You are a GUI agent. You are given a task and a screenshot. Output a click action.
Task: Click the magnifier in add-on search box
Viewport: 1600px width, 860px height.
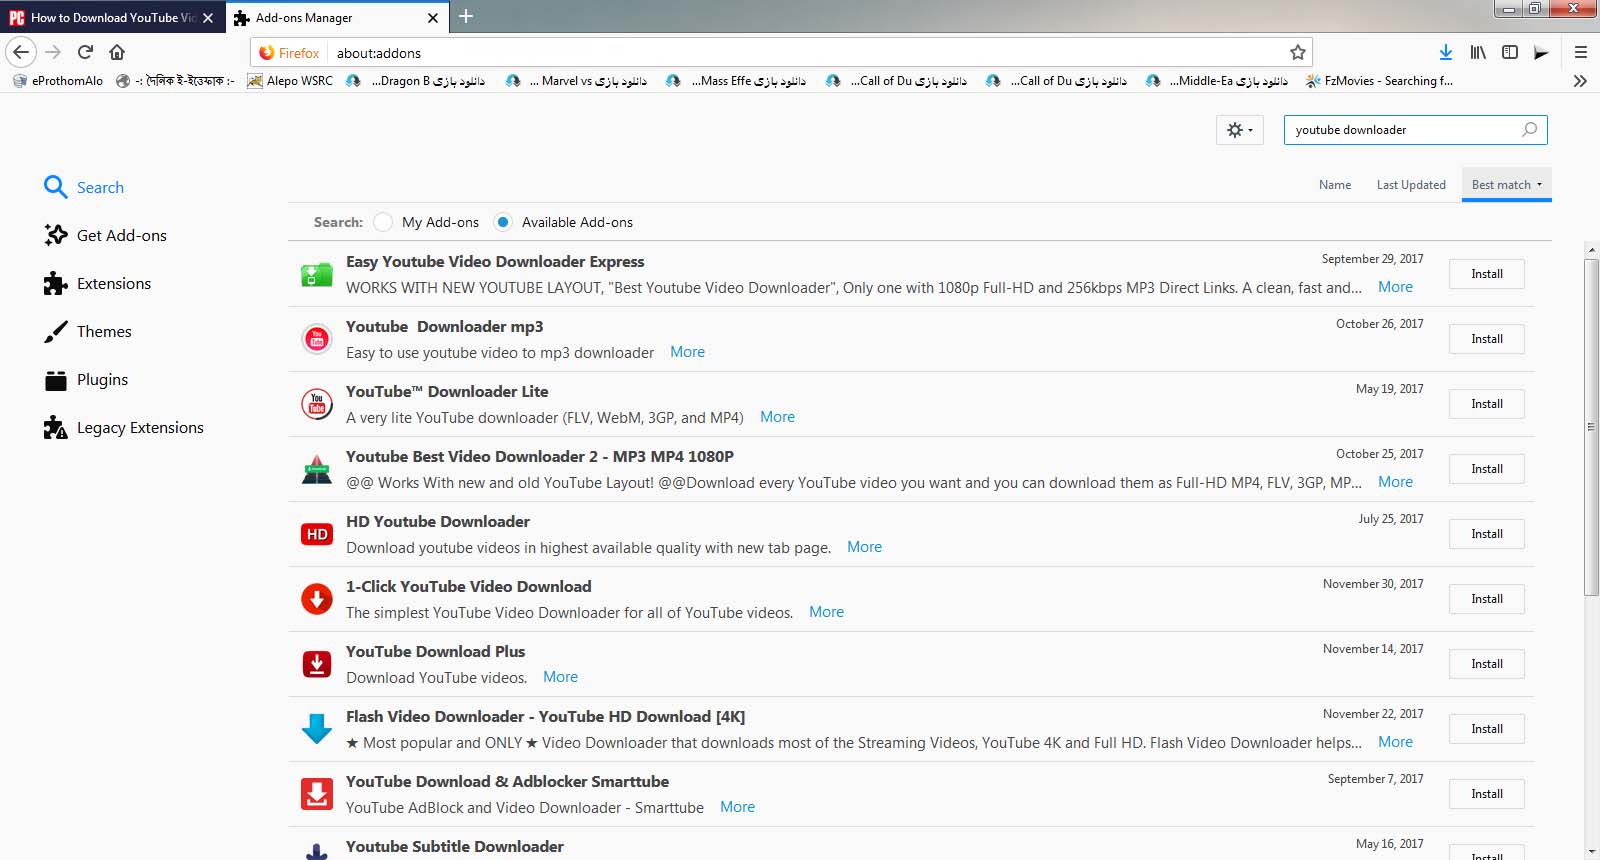coord(1529,130)
